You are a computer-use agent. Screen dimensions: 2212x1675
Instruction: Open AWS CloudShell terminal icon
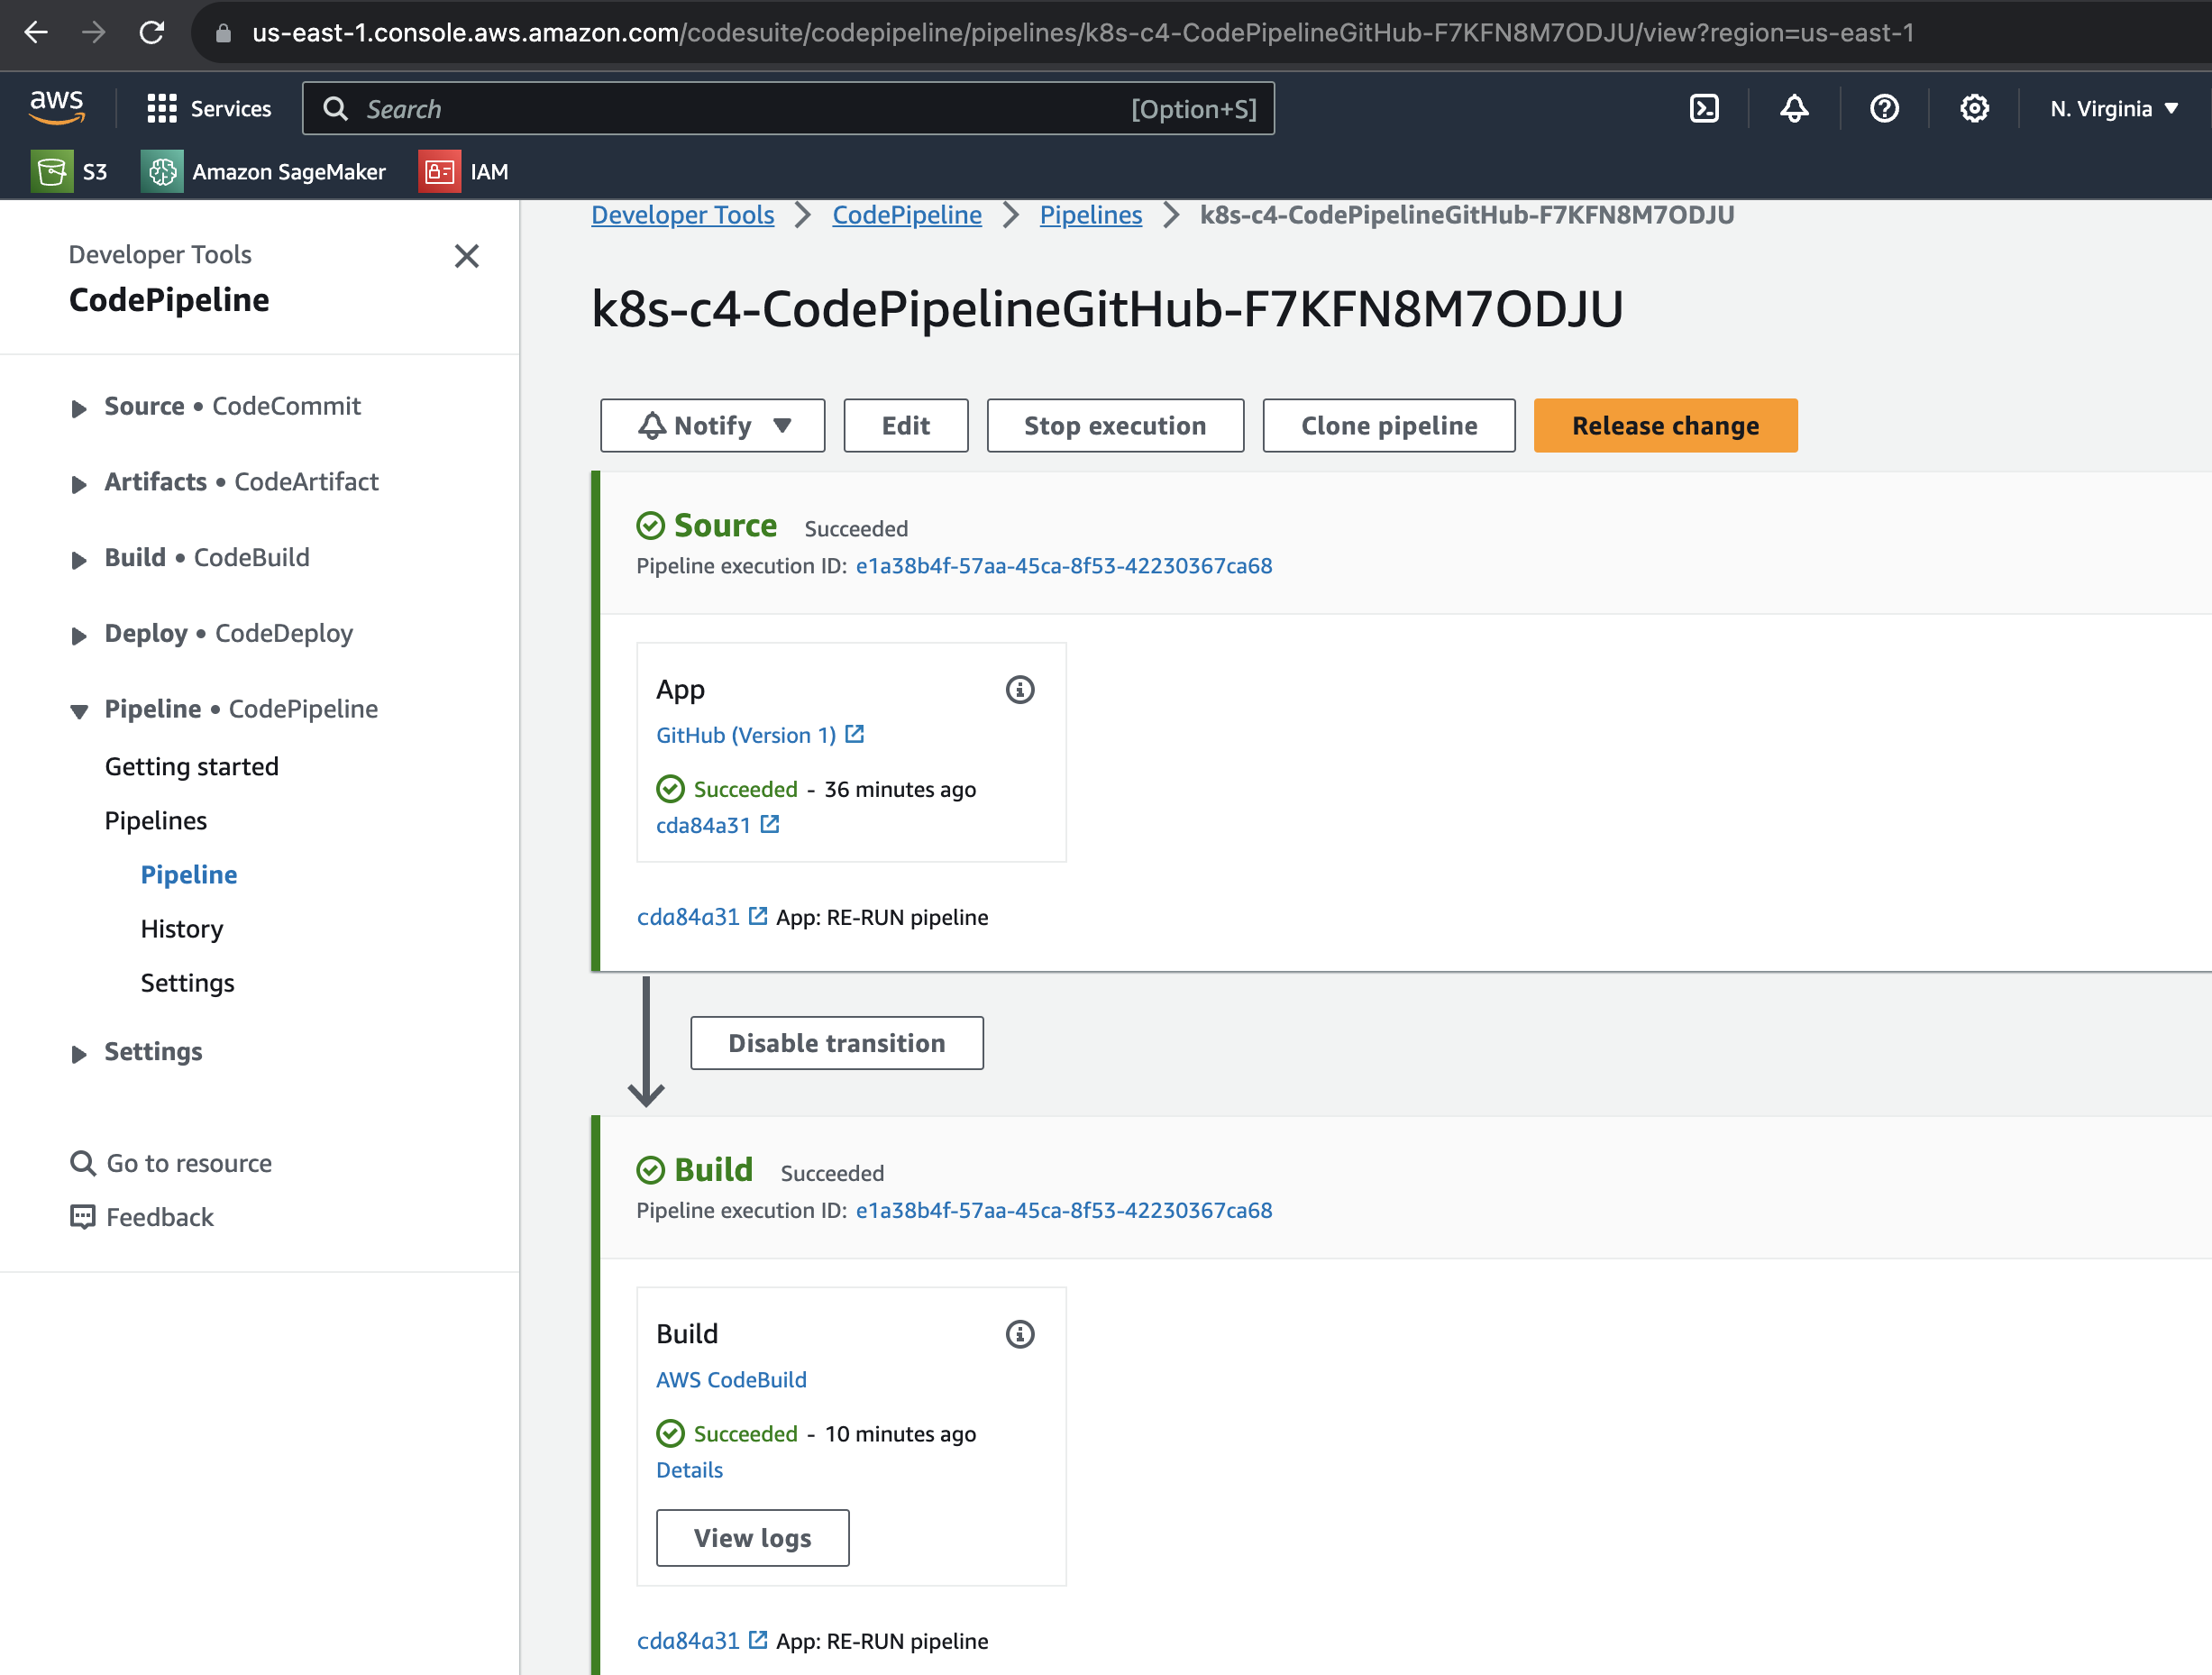pos(1703,108)
